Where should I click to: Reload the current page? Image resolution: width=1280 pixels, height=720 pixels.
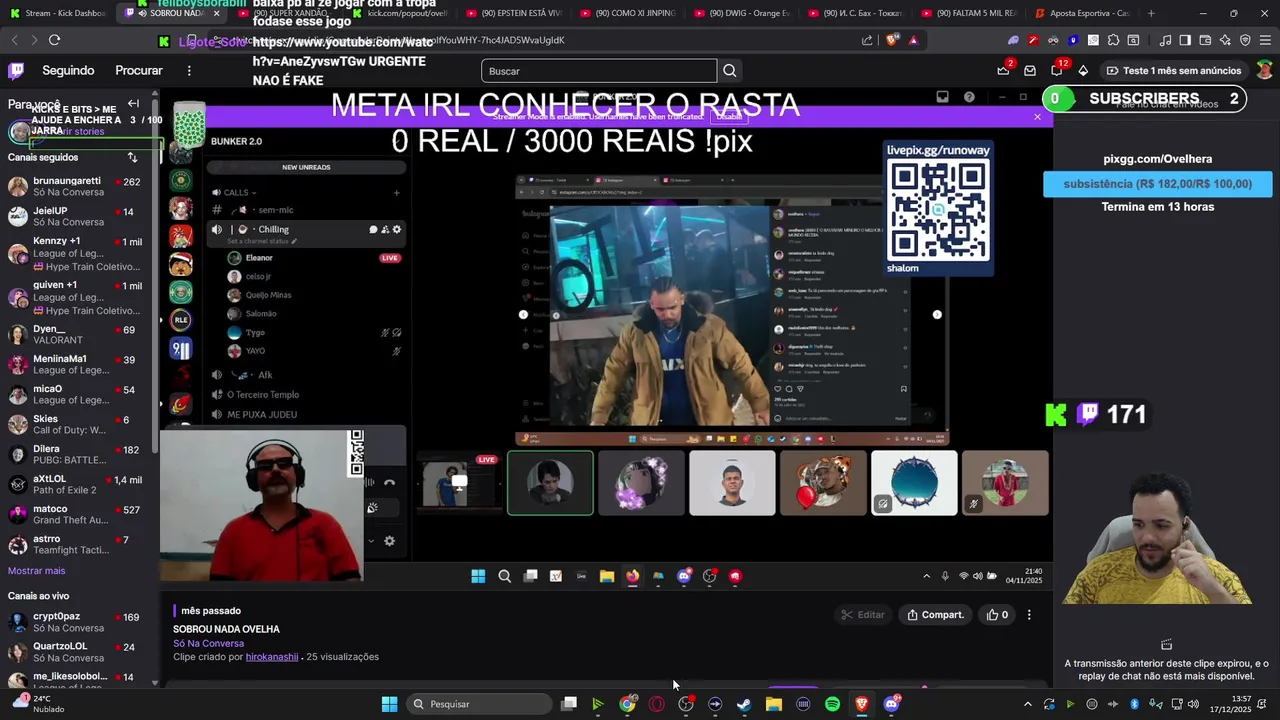54,40
